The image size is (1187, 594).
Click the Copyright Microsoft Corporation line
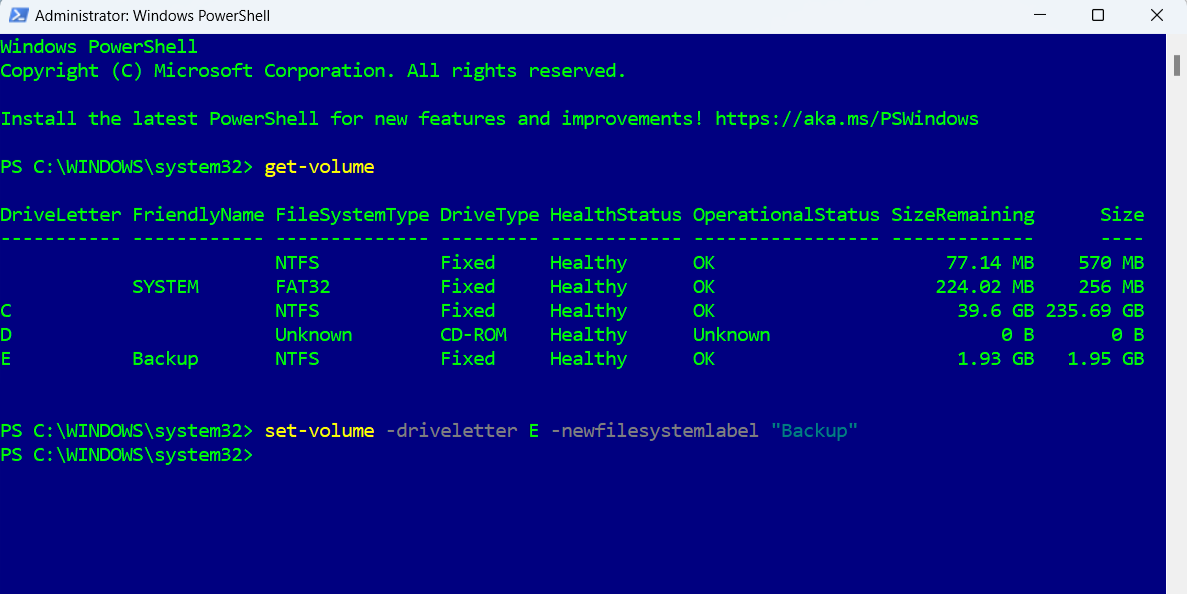[x=313, y=71]
